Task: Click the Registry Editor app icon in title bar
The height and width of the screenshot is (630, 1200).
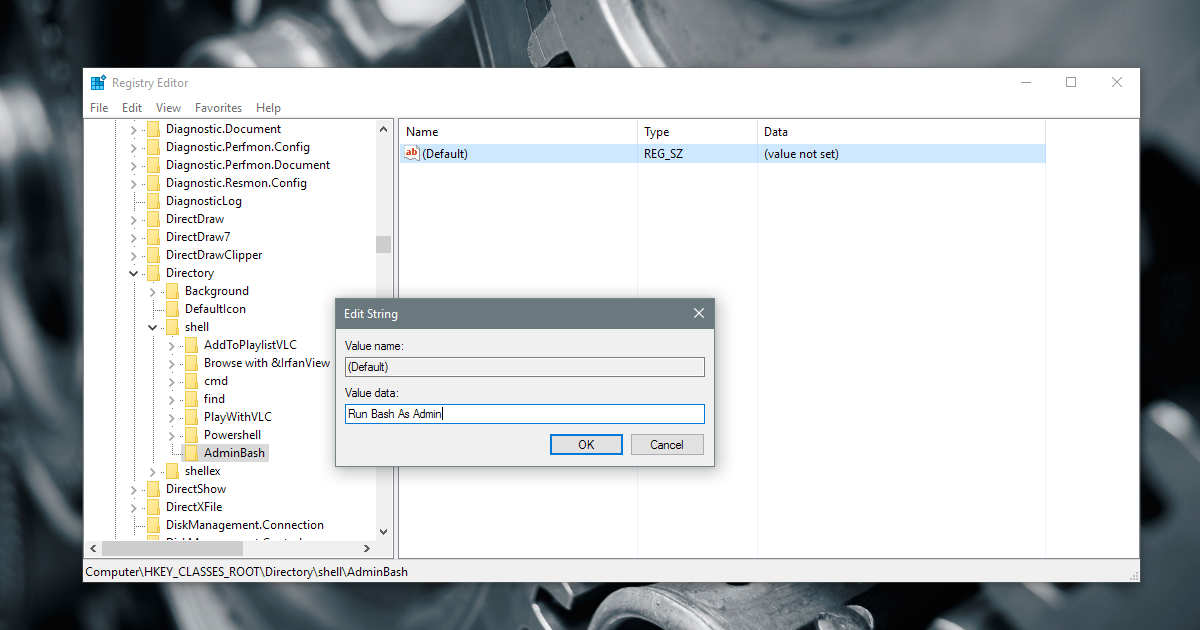Action: tap(98, 83)
